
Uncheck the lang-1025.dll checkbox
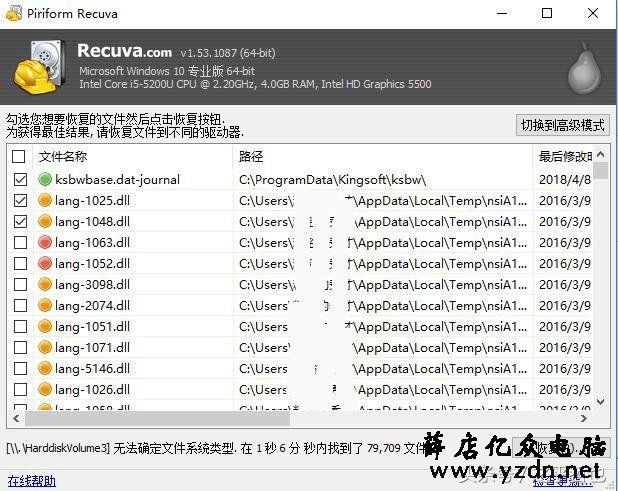pyautogui.click(x=20, y=200)
